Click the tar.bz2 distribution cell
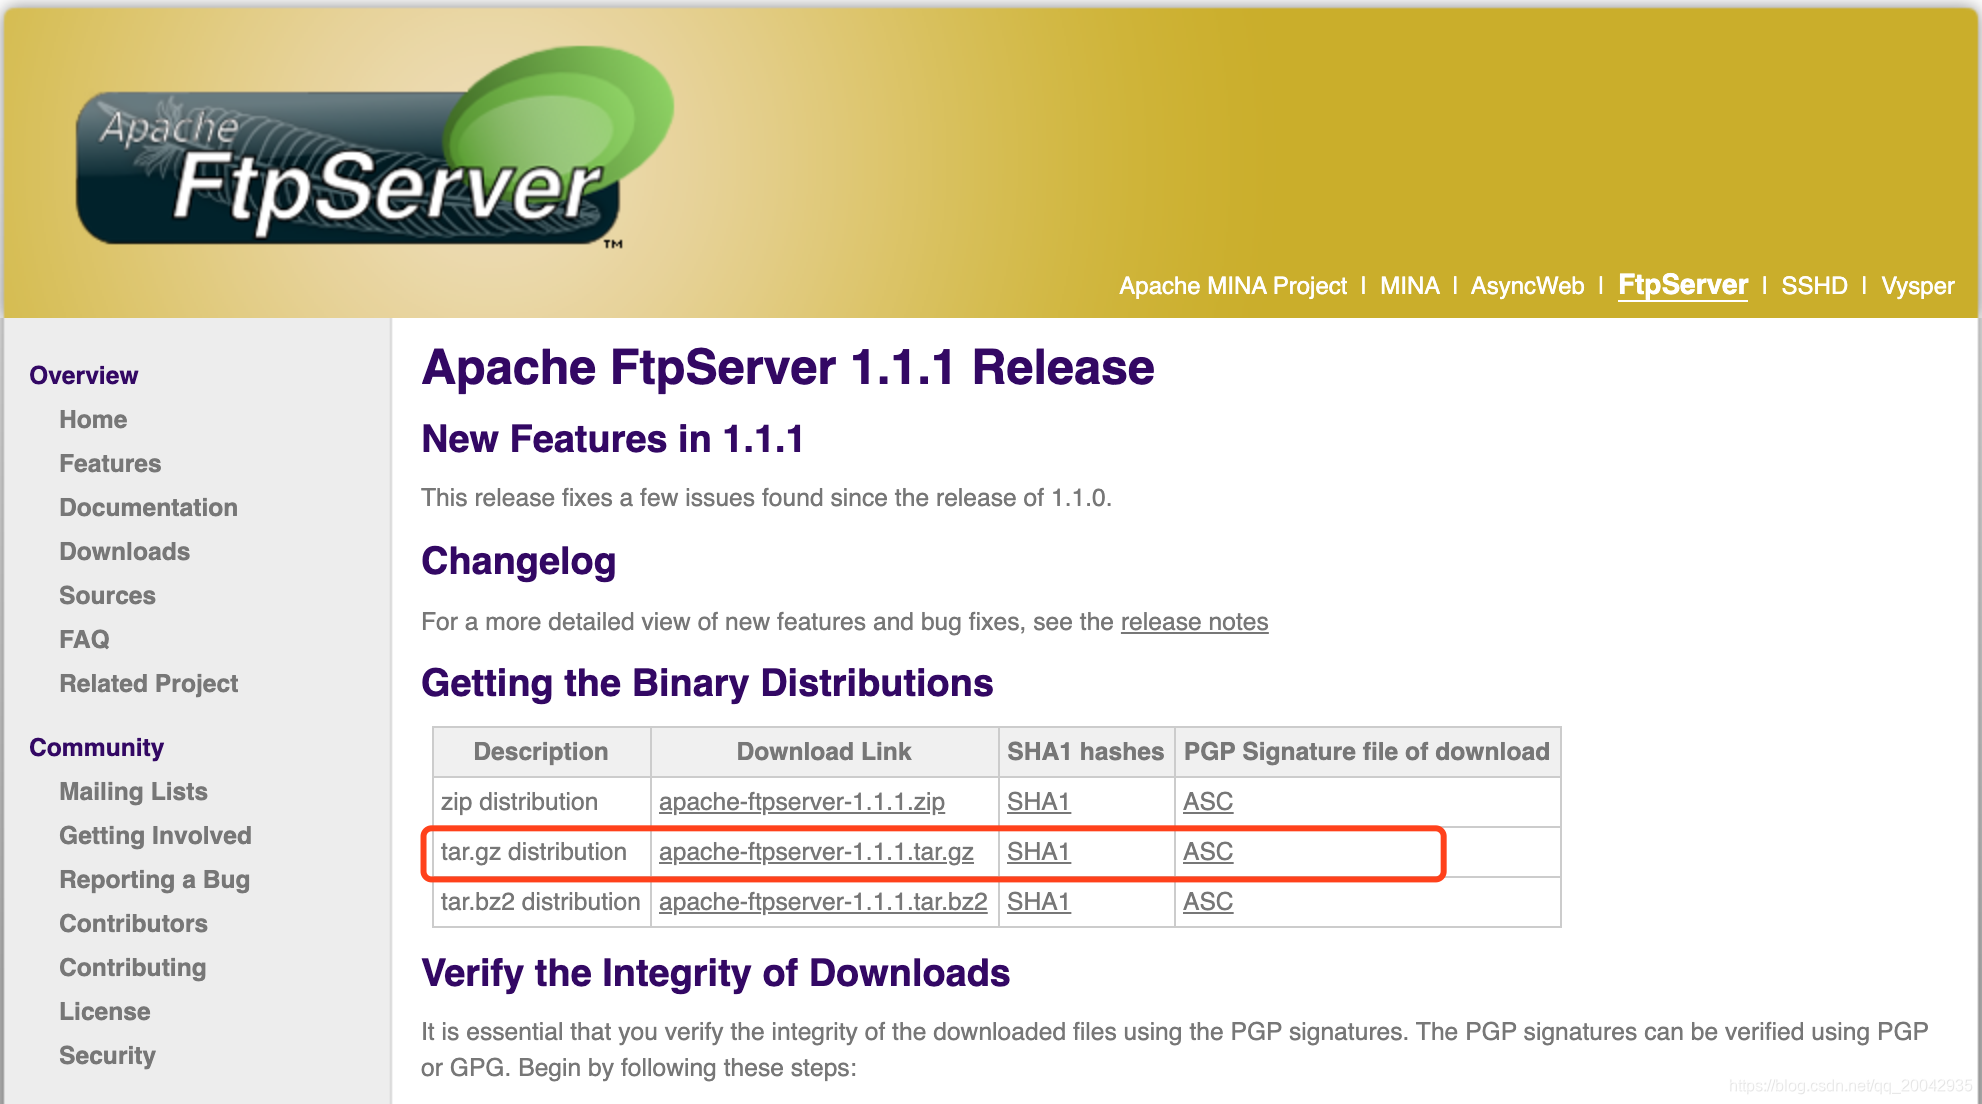1982x1104 pixels. [x=541, y=902]
